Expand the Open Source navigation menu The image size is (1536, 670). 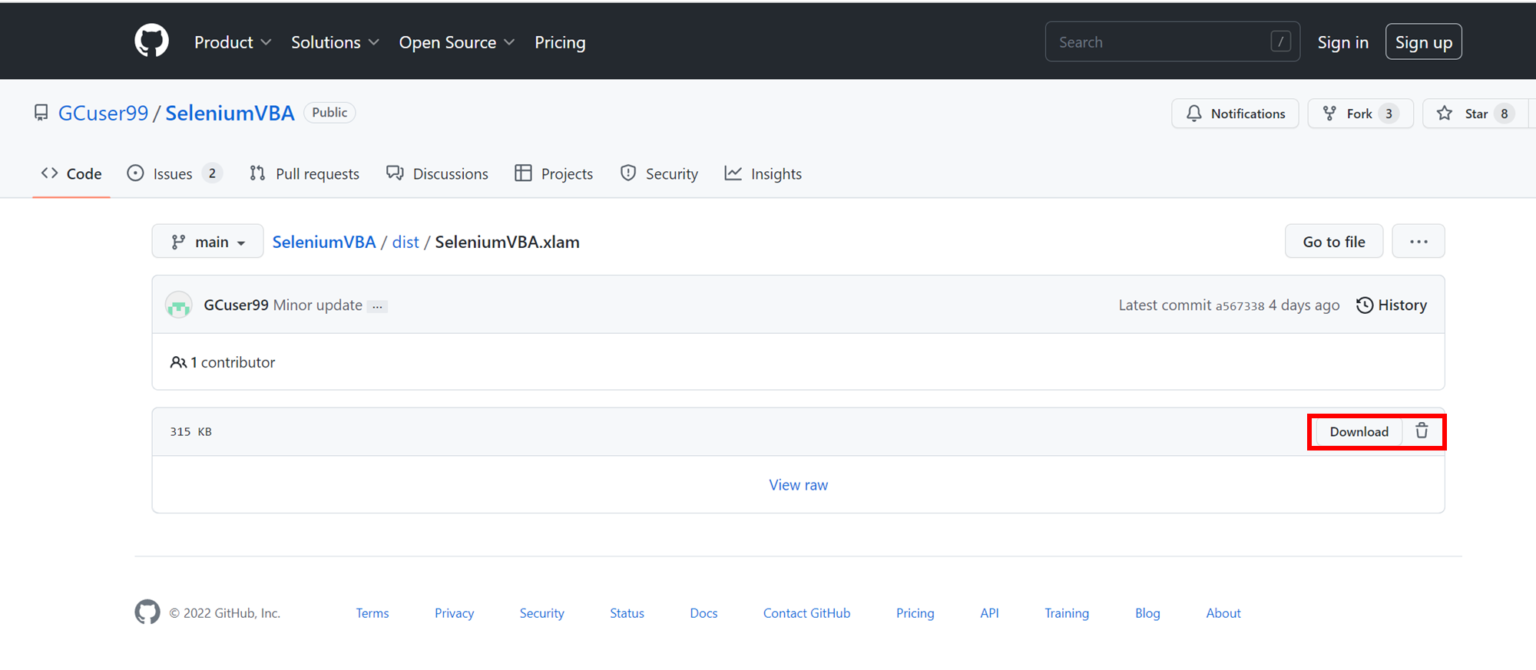coord(456,42)
